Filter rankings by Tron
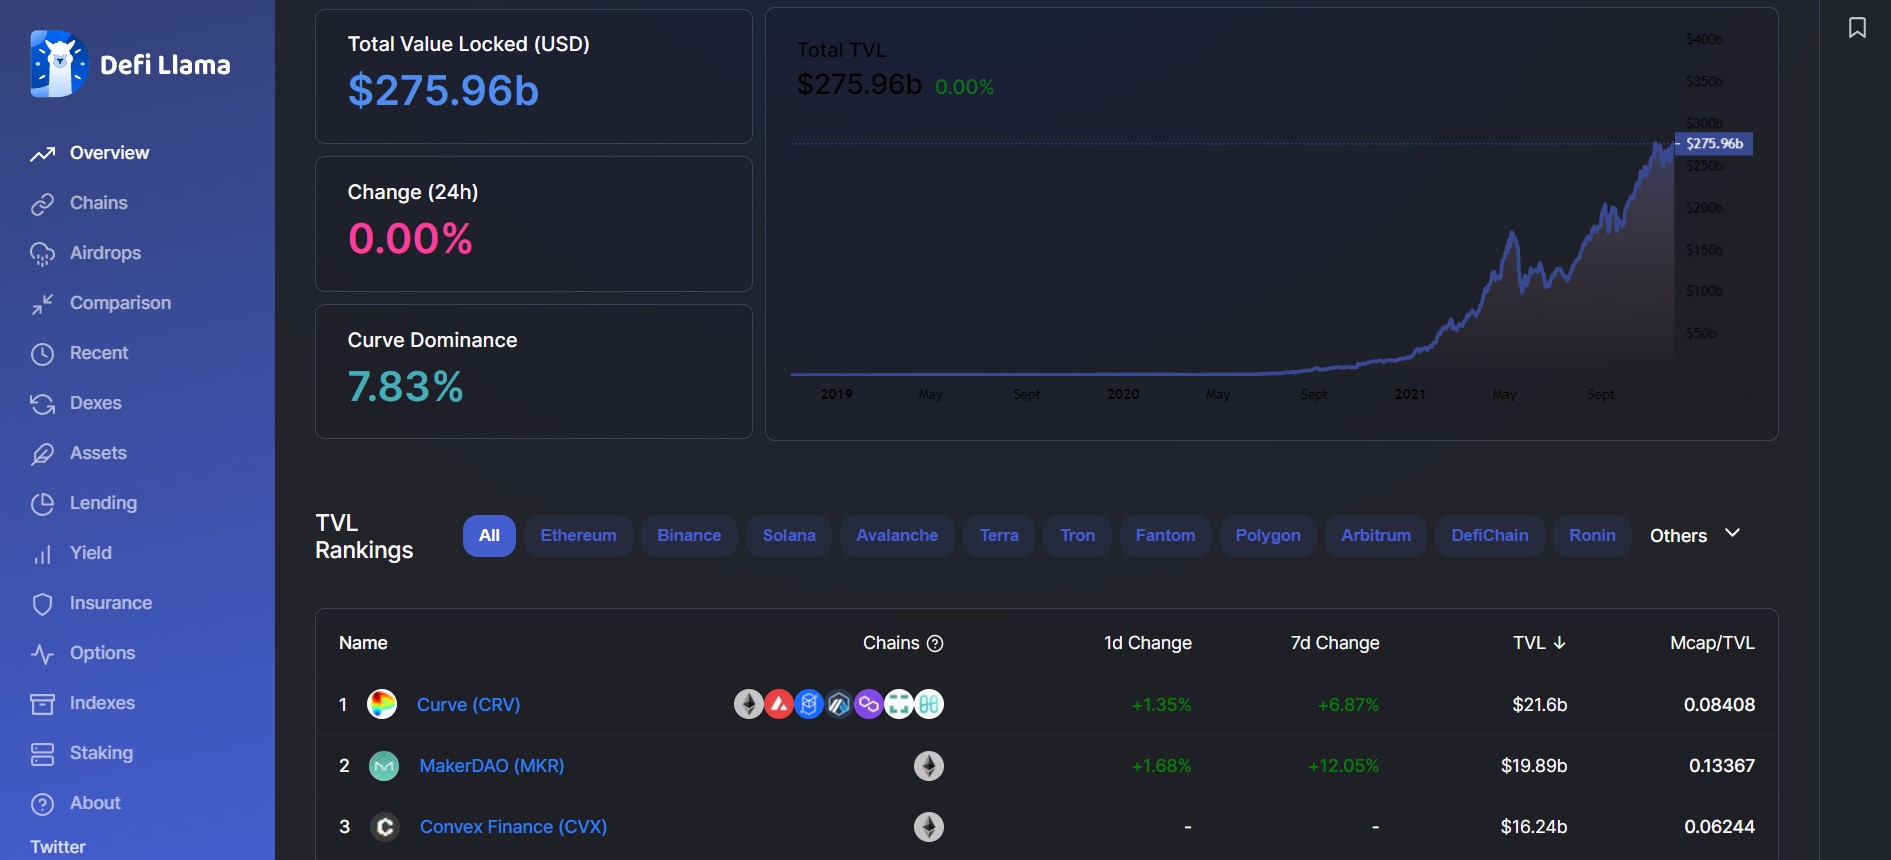This screenshot has height=860, width=1891. tap(1078, 535)
